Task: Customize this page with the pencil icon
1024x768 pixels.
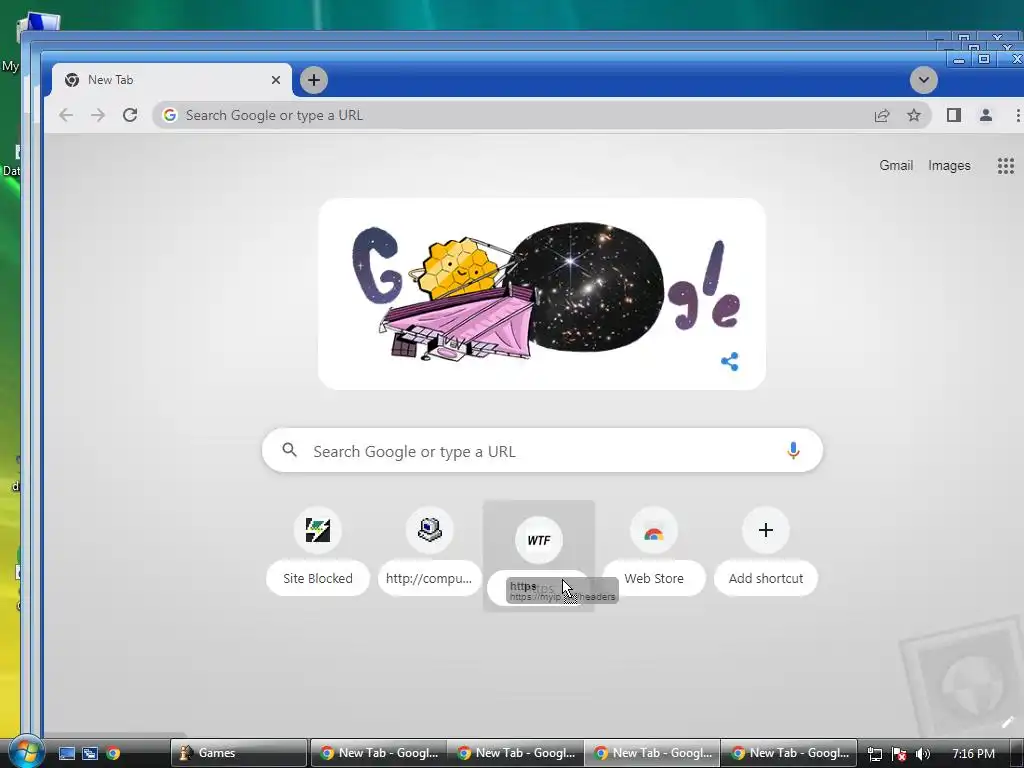Action: coord(1007,722)
